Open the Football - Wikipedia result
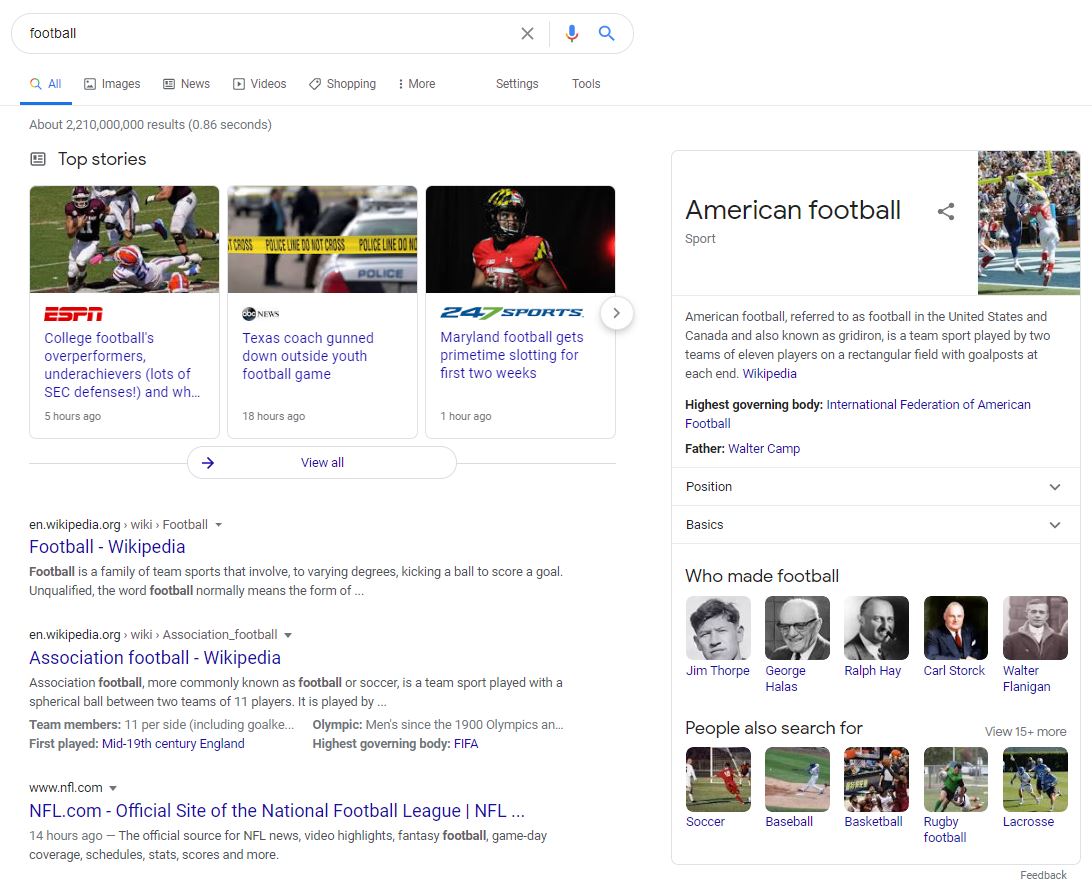 (107, 547)
